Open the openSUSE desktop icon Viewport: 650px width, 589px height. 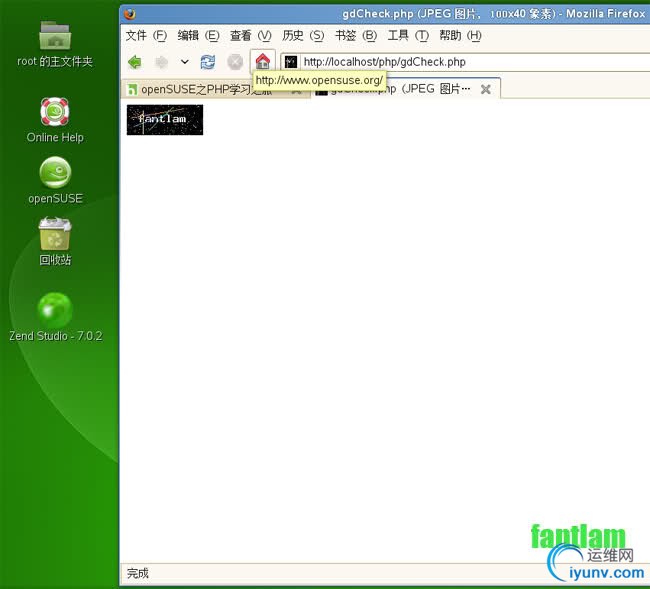point(55,181)
